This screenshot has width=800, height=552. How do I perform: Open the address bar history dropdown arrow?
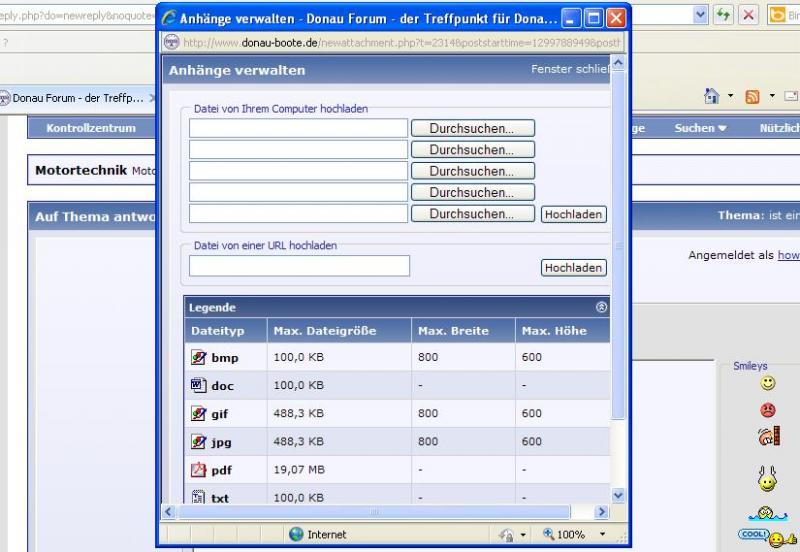tap(700, 15)
